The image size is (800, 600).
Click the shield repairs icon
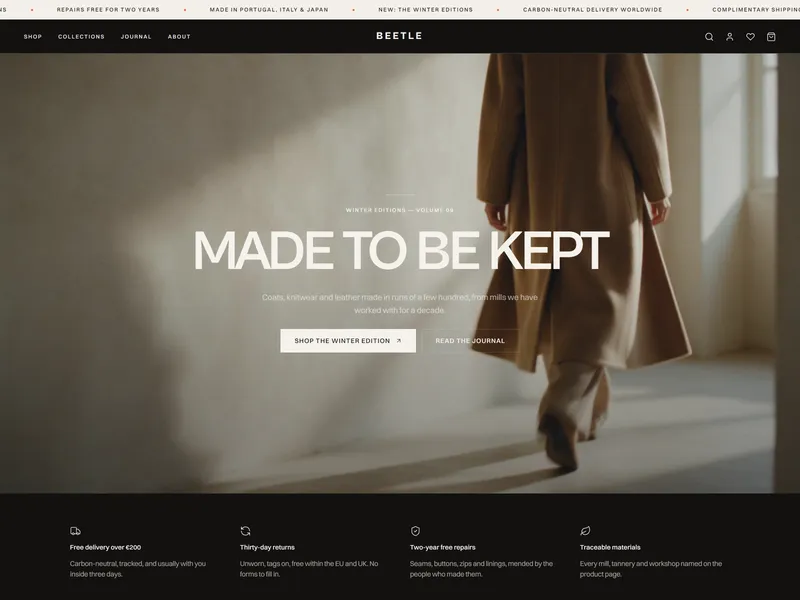(415, 531)
